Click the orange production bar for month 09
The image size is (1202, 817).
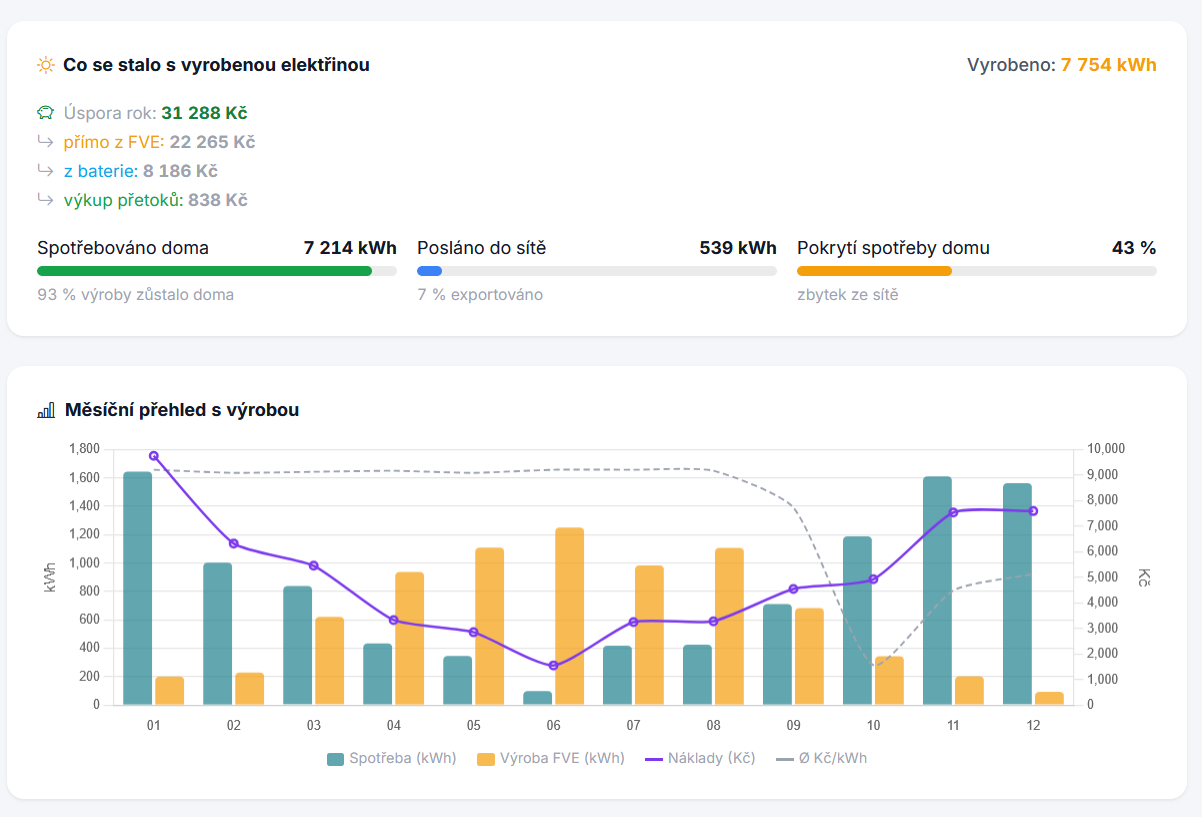click(810, 656)
